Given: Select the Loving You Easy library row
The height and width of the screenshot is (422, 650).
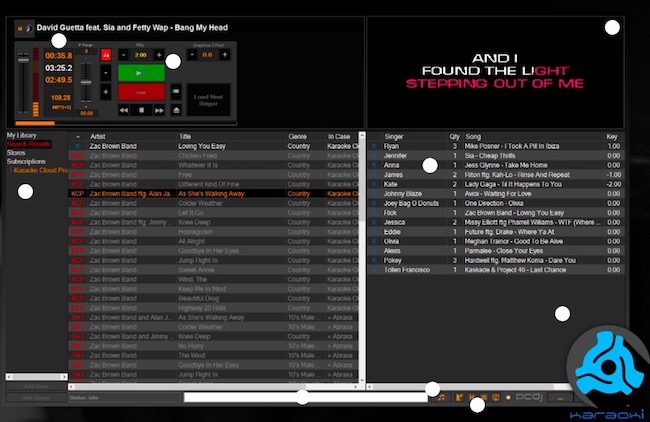Looking at the screenshot, I should point(213,146).
